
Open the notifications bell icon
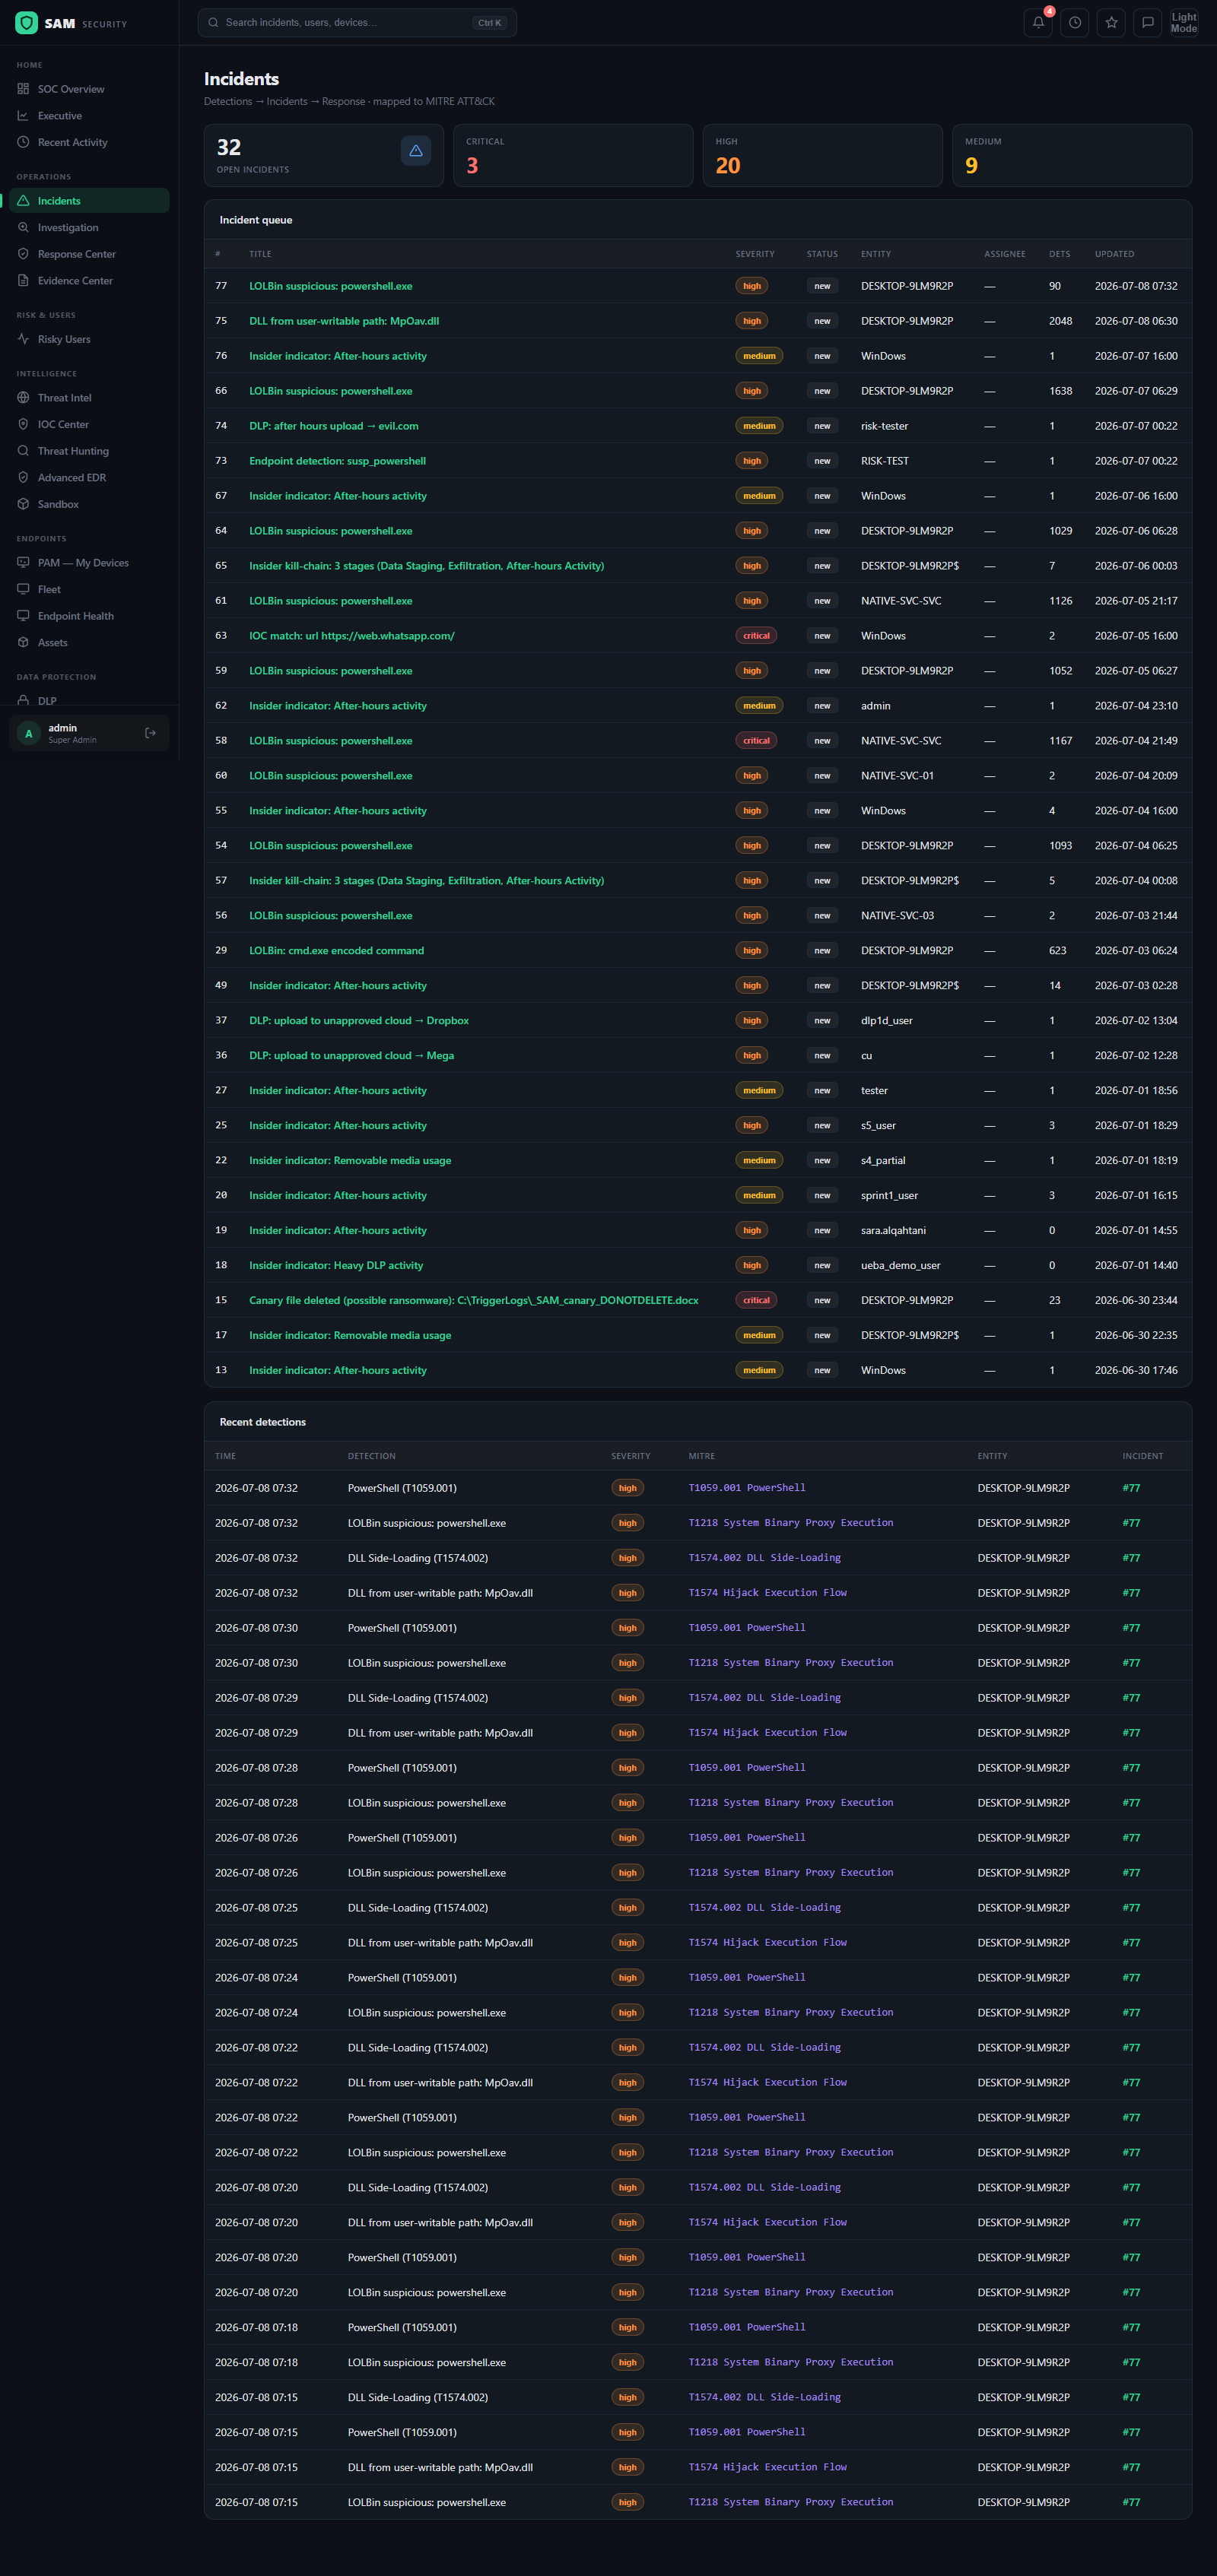tap(1038, 22)
